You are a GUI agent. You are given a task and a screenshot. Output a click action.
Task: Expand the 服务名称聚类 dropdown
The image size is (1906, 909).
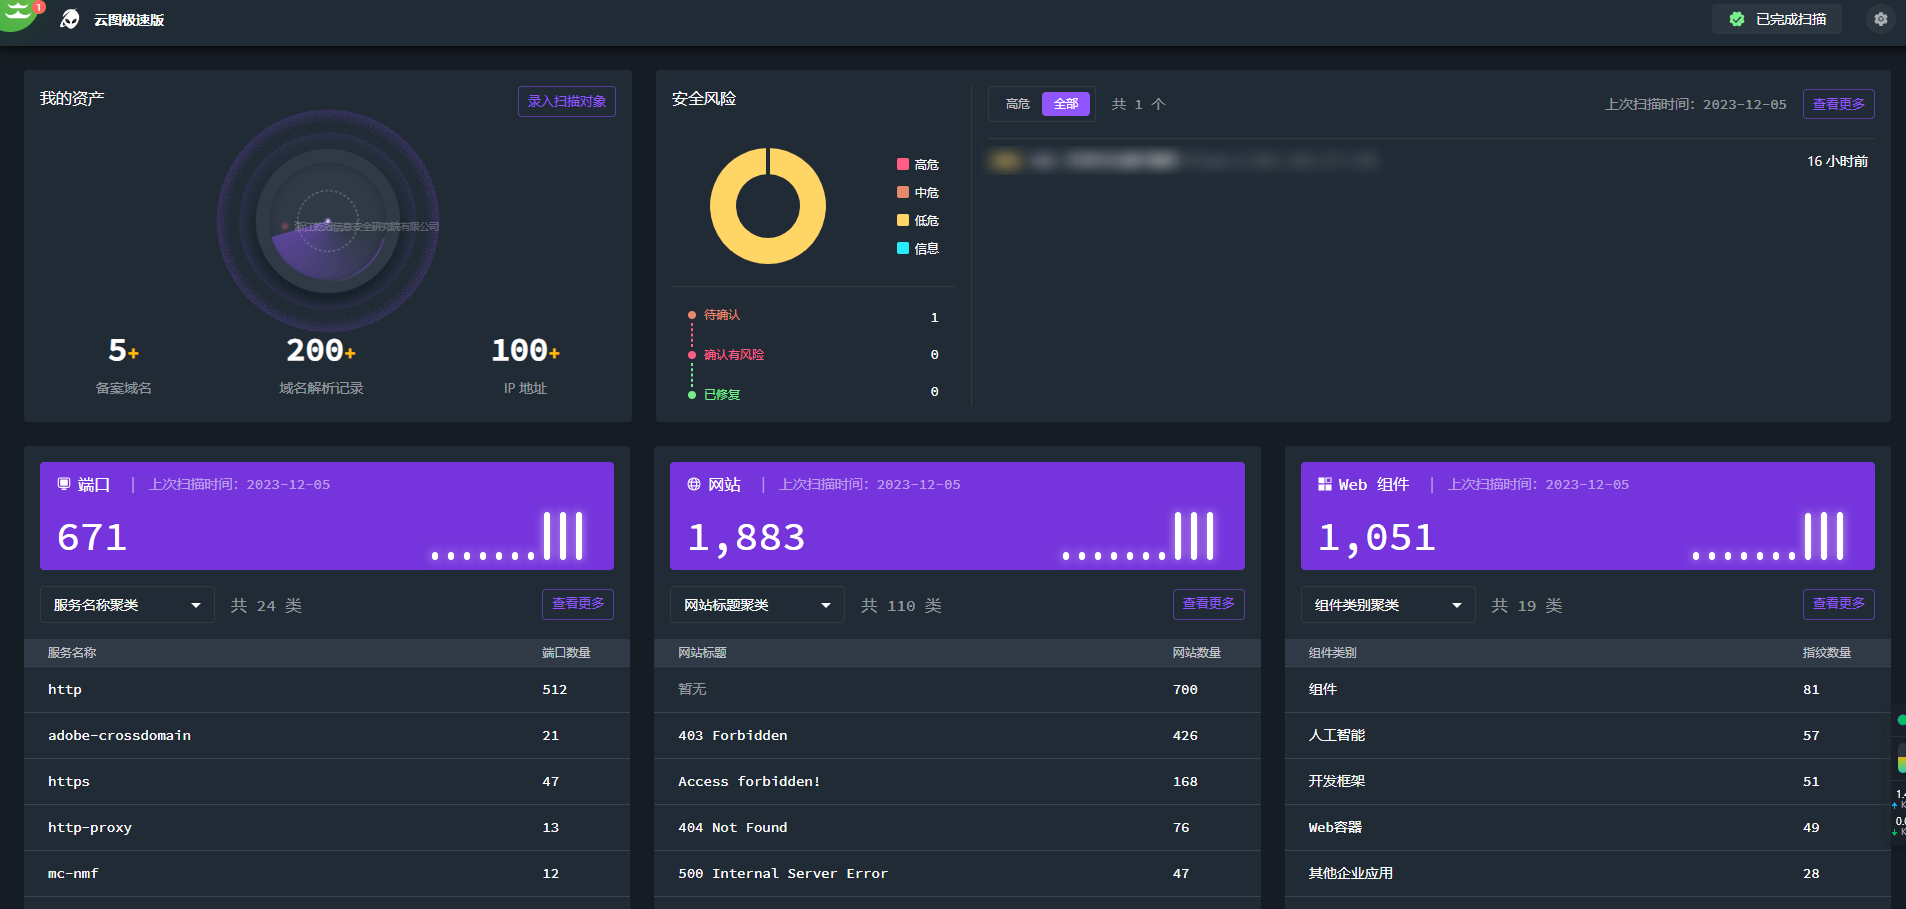(x=127, y=605)
